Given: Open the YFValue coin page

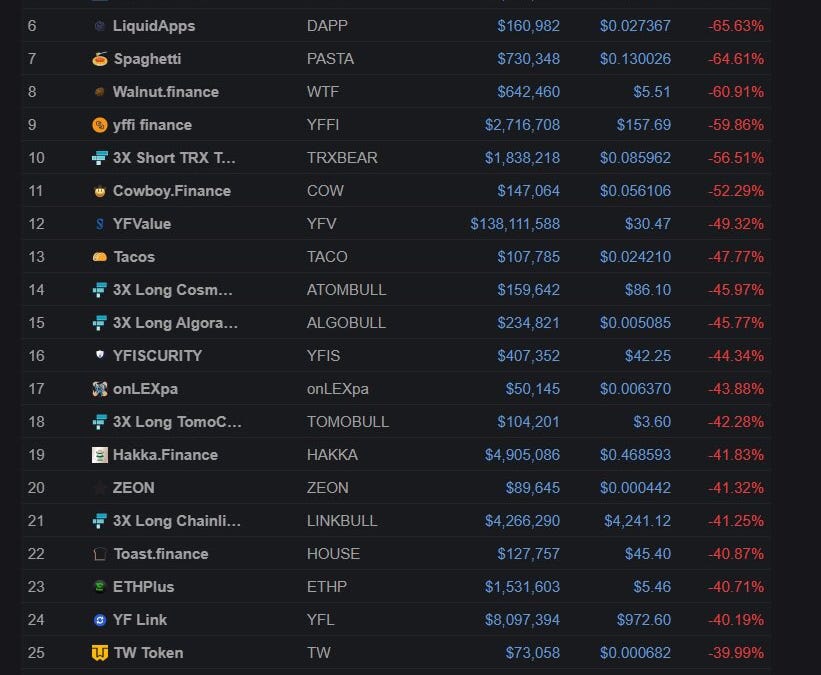Looking at the screenshot, I should point(142,224).
